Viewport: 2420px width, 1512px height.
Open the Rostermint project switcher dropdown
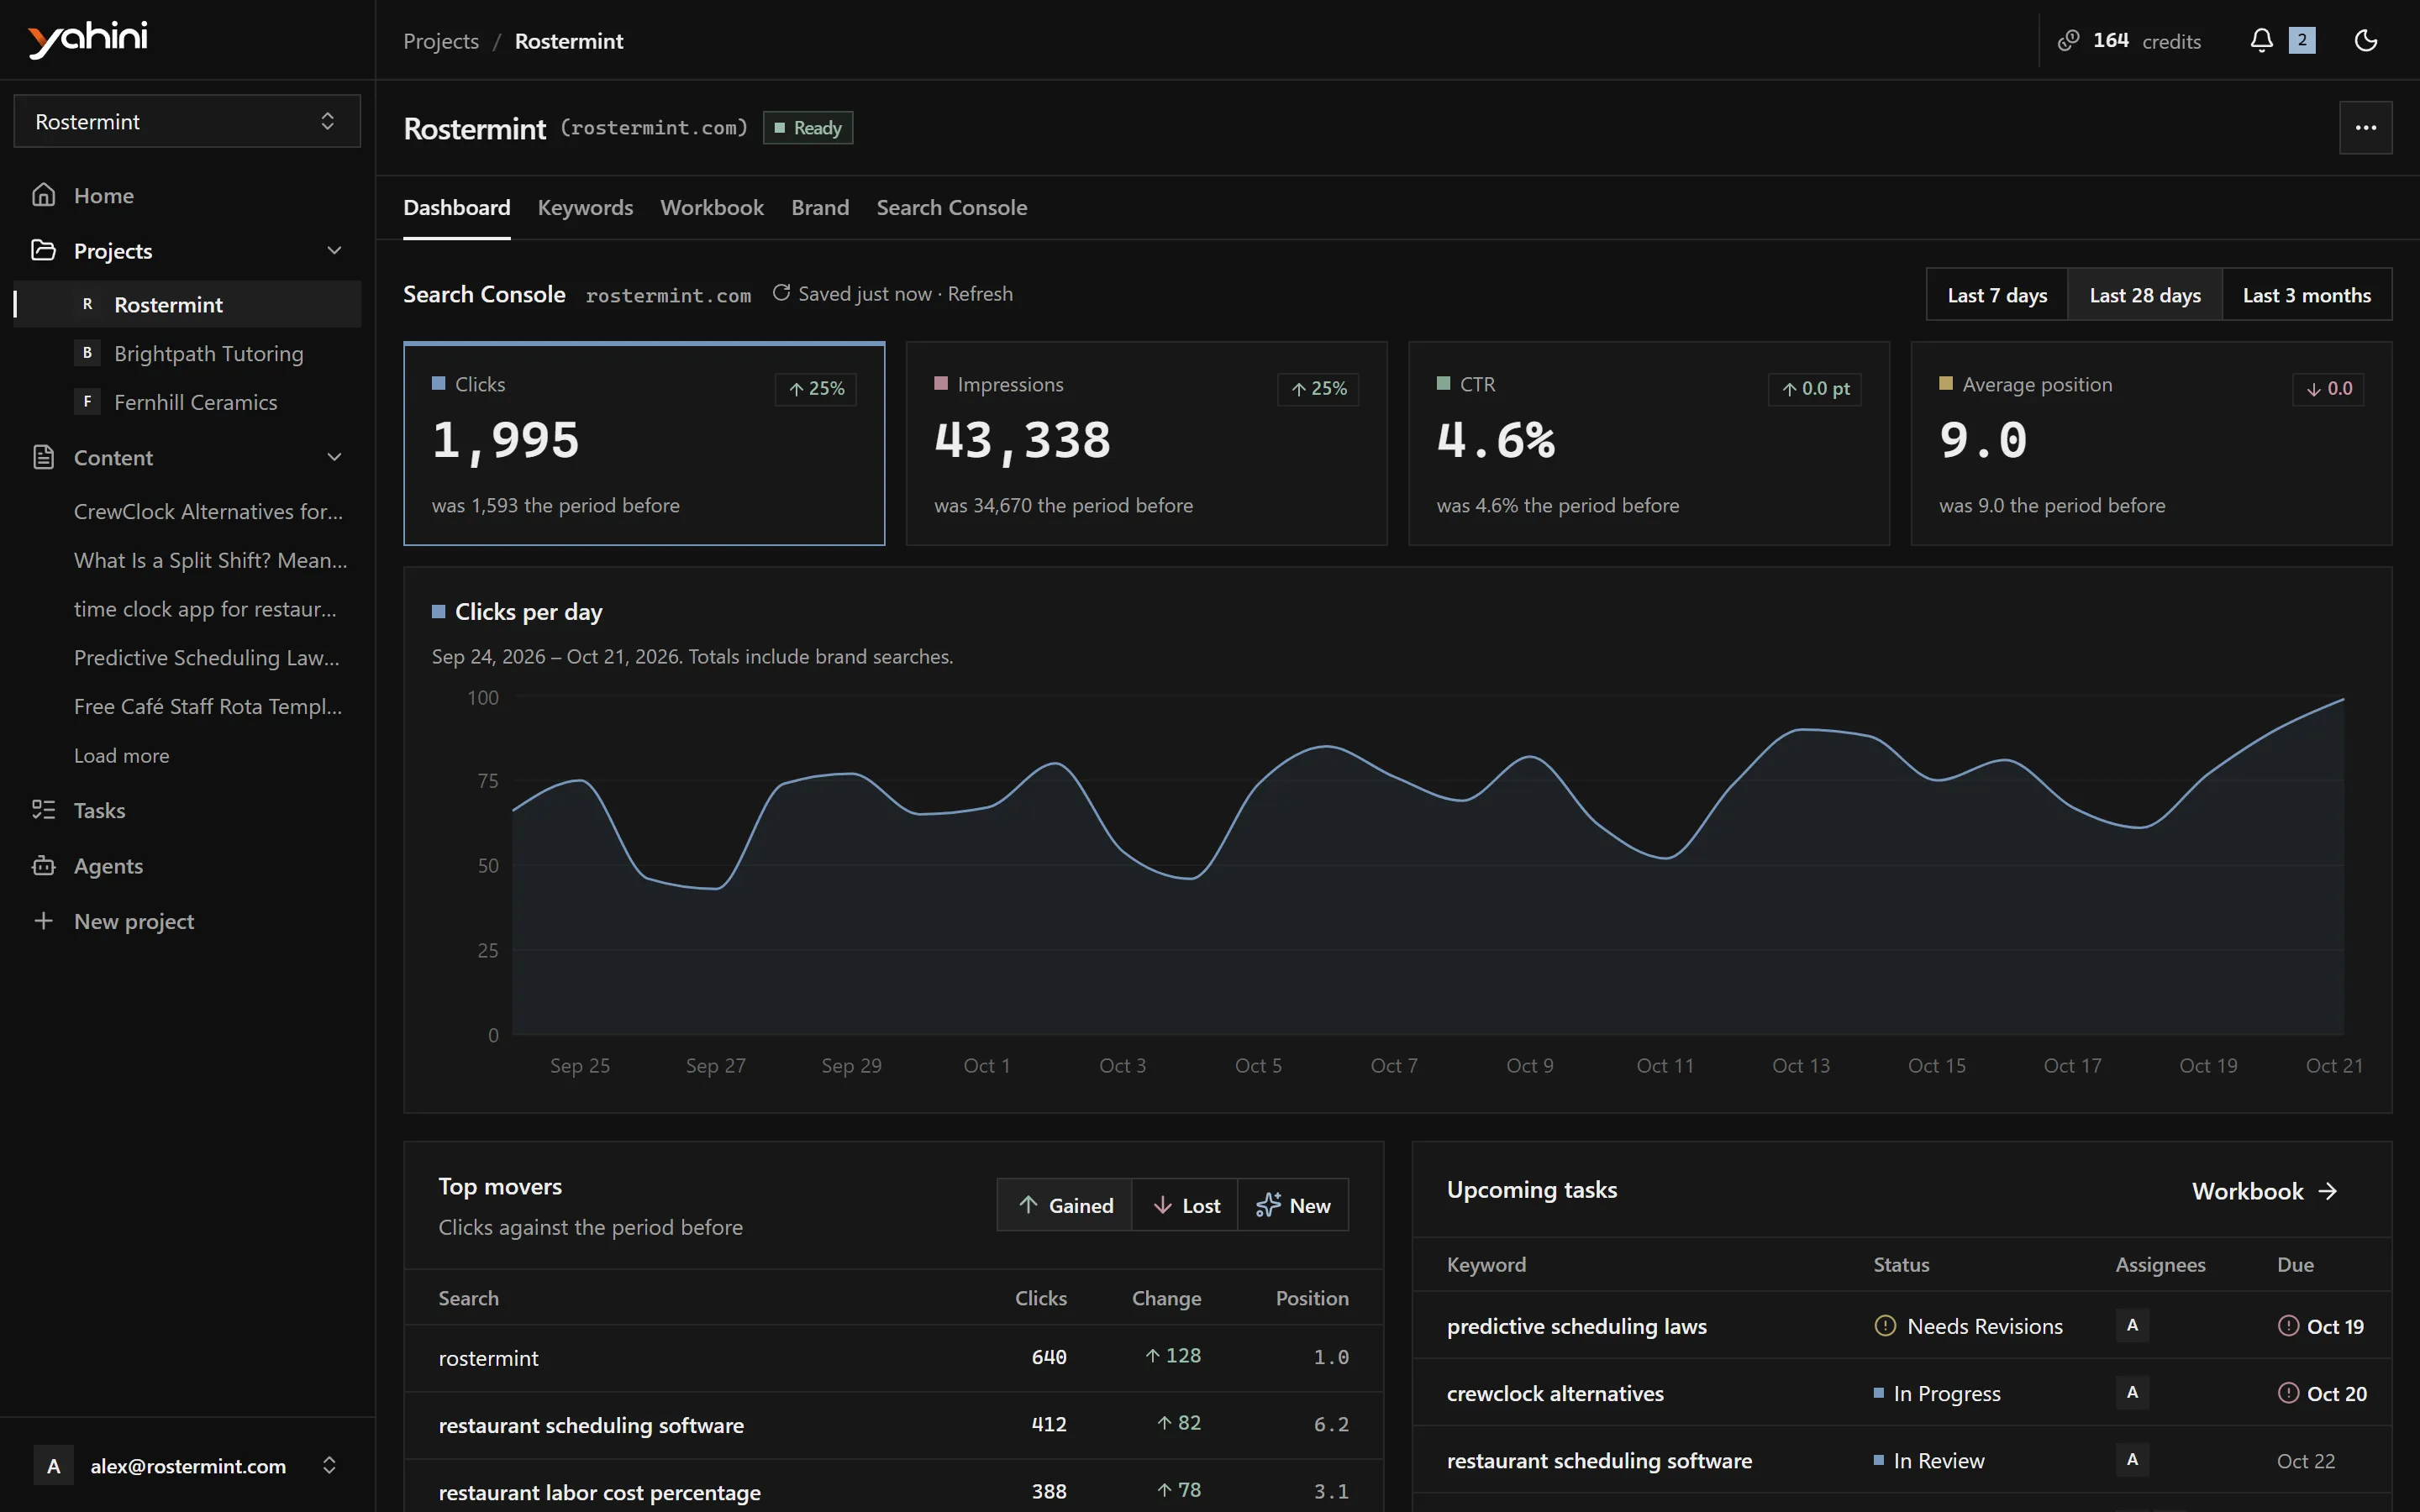pyautogui.click(x=187, y=121)
